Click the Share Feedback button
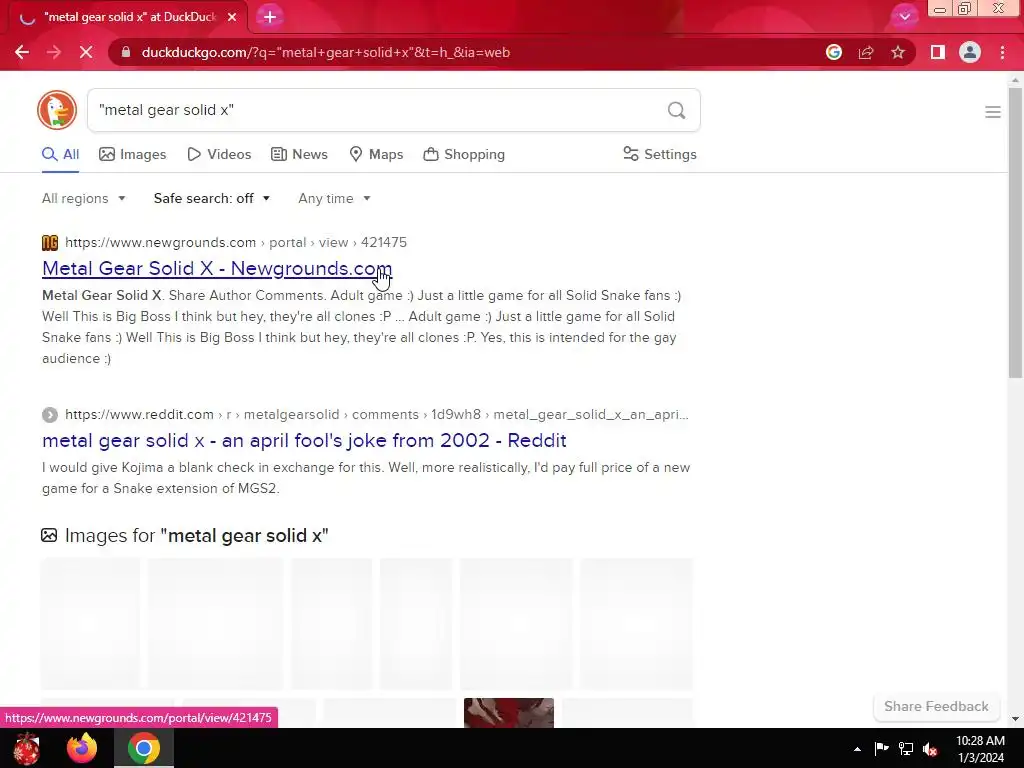 936,707
